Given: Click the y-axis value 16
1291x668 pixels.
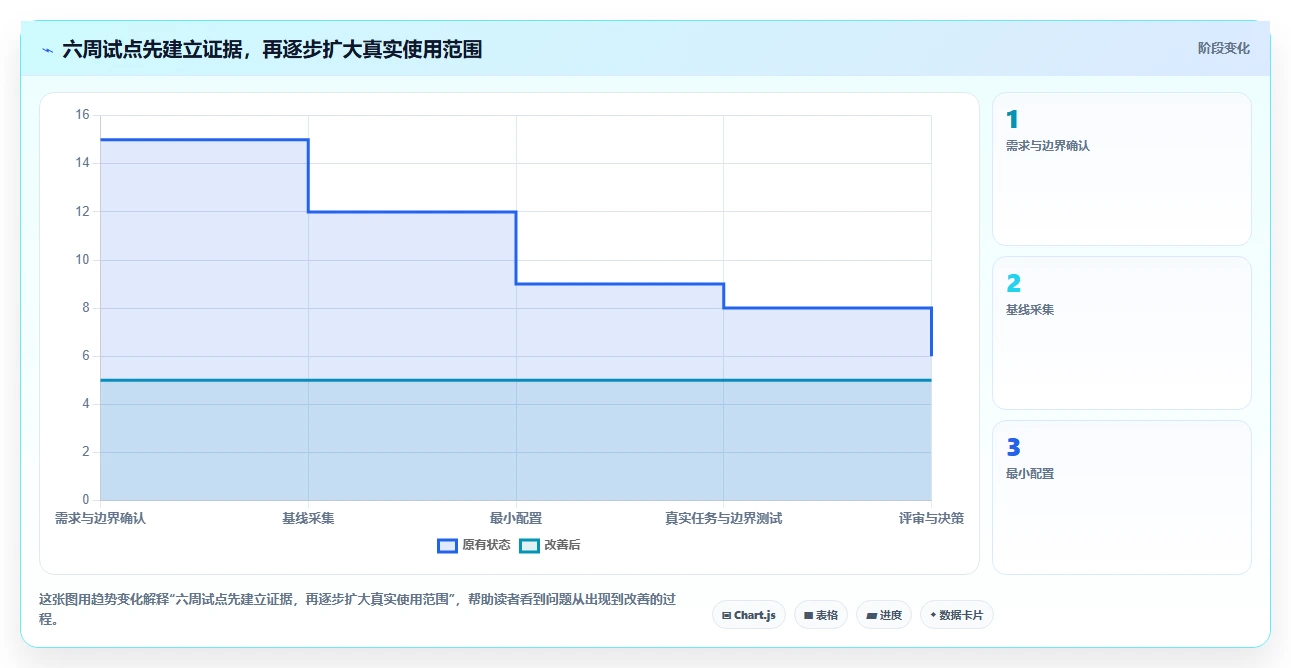Looking at the screenshot, I should coord(82,115).
